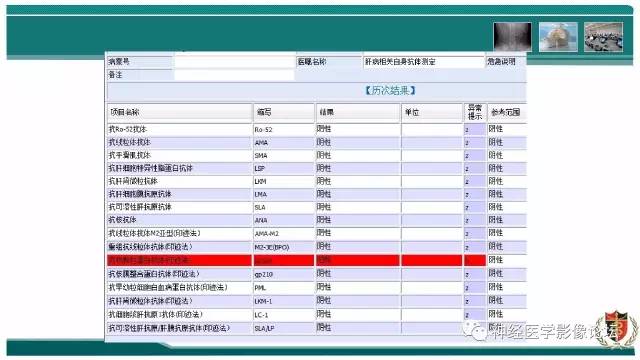Click the reference range cell in PML row

coord(507,287)
